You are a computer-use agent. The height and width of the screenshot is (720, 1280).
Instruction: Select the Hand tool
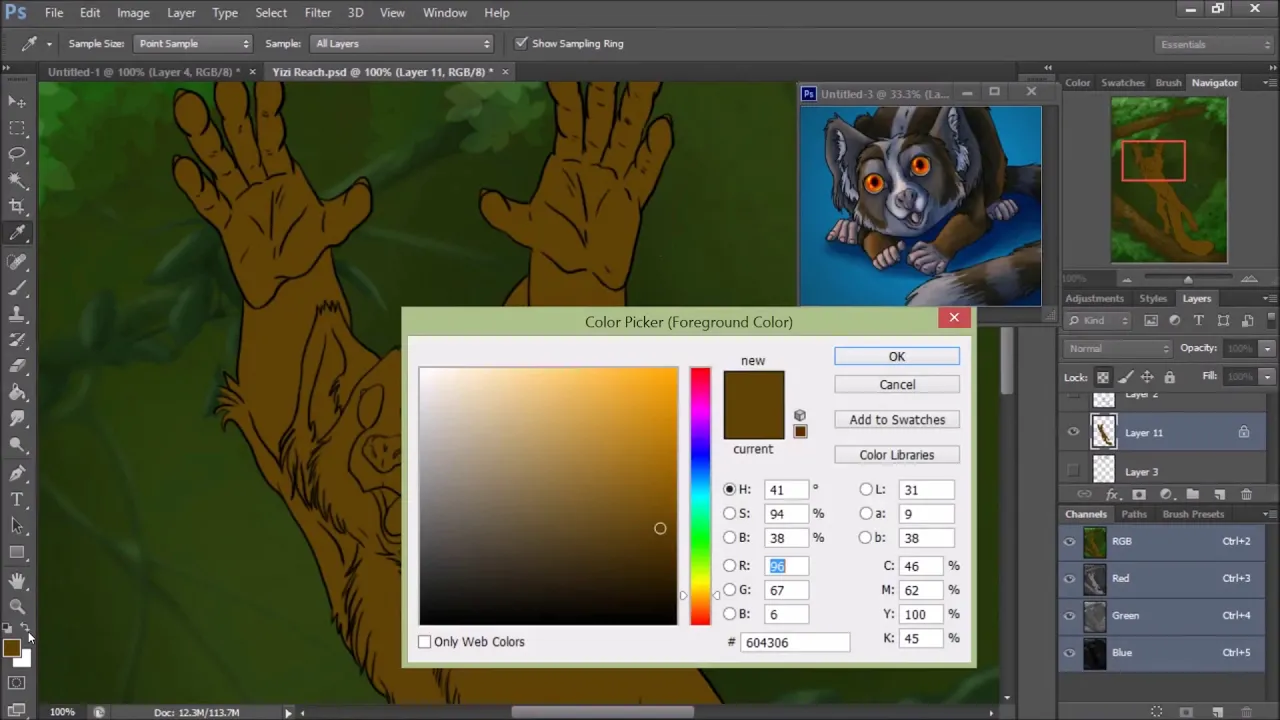[17, 580]
